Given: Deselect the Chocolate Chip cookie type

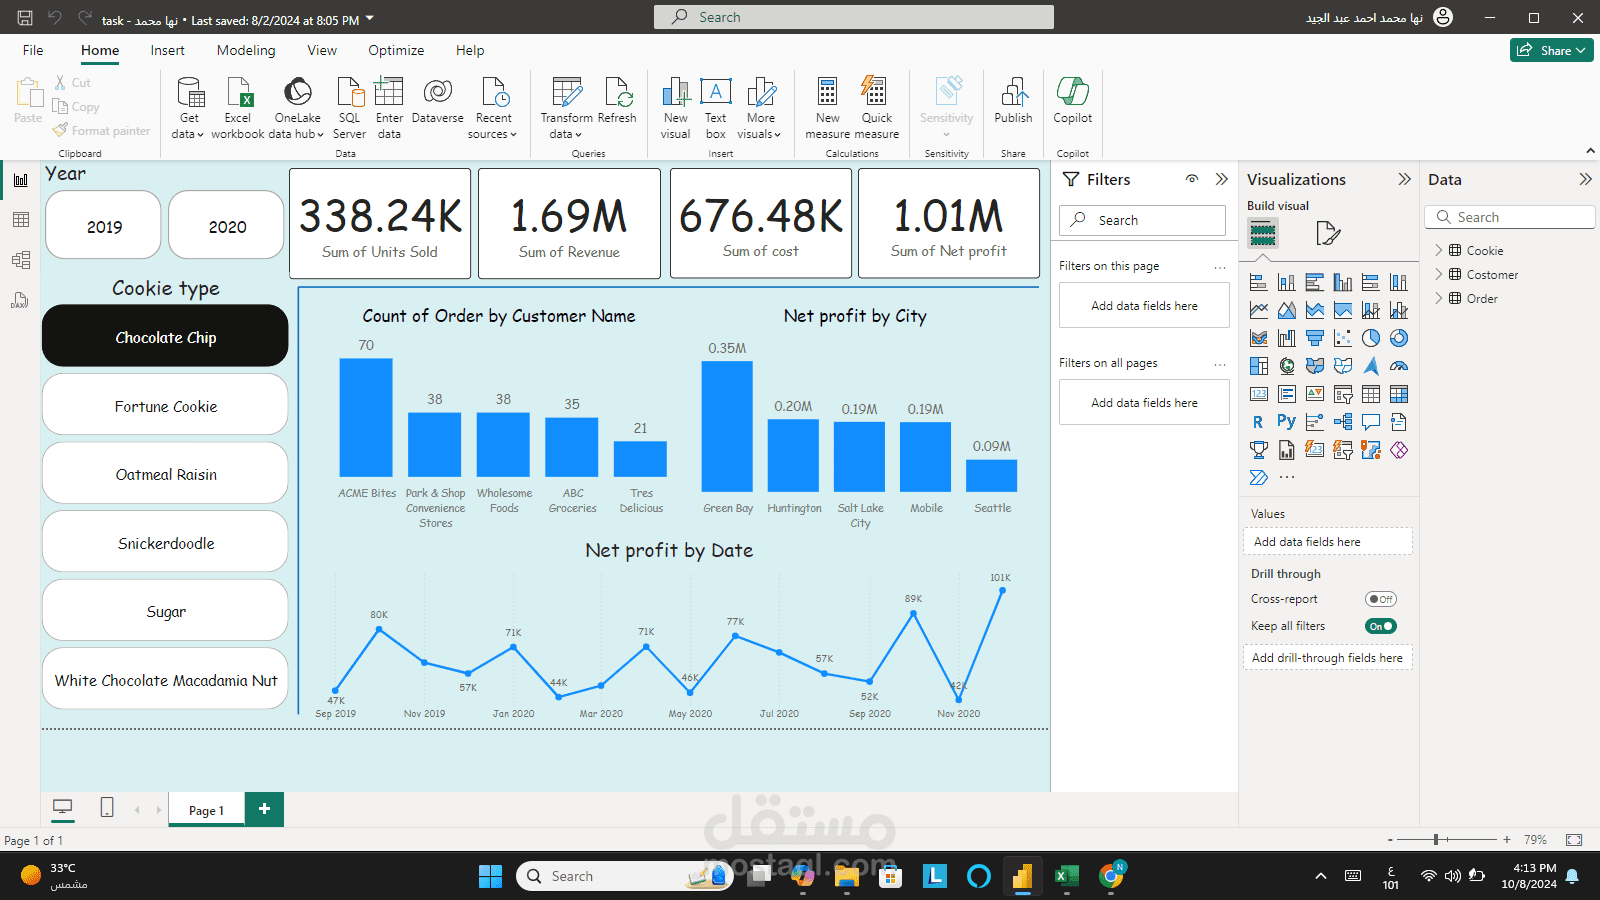Looking at the screenshot, I should pos(165,336).
